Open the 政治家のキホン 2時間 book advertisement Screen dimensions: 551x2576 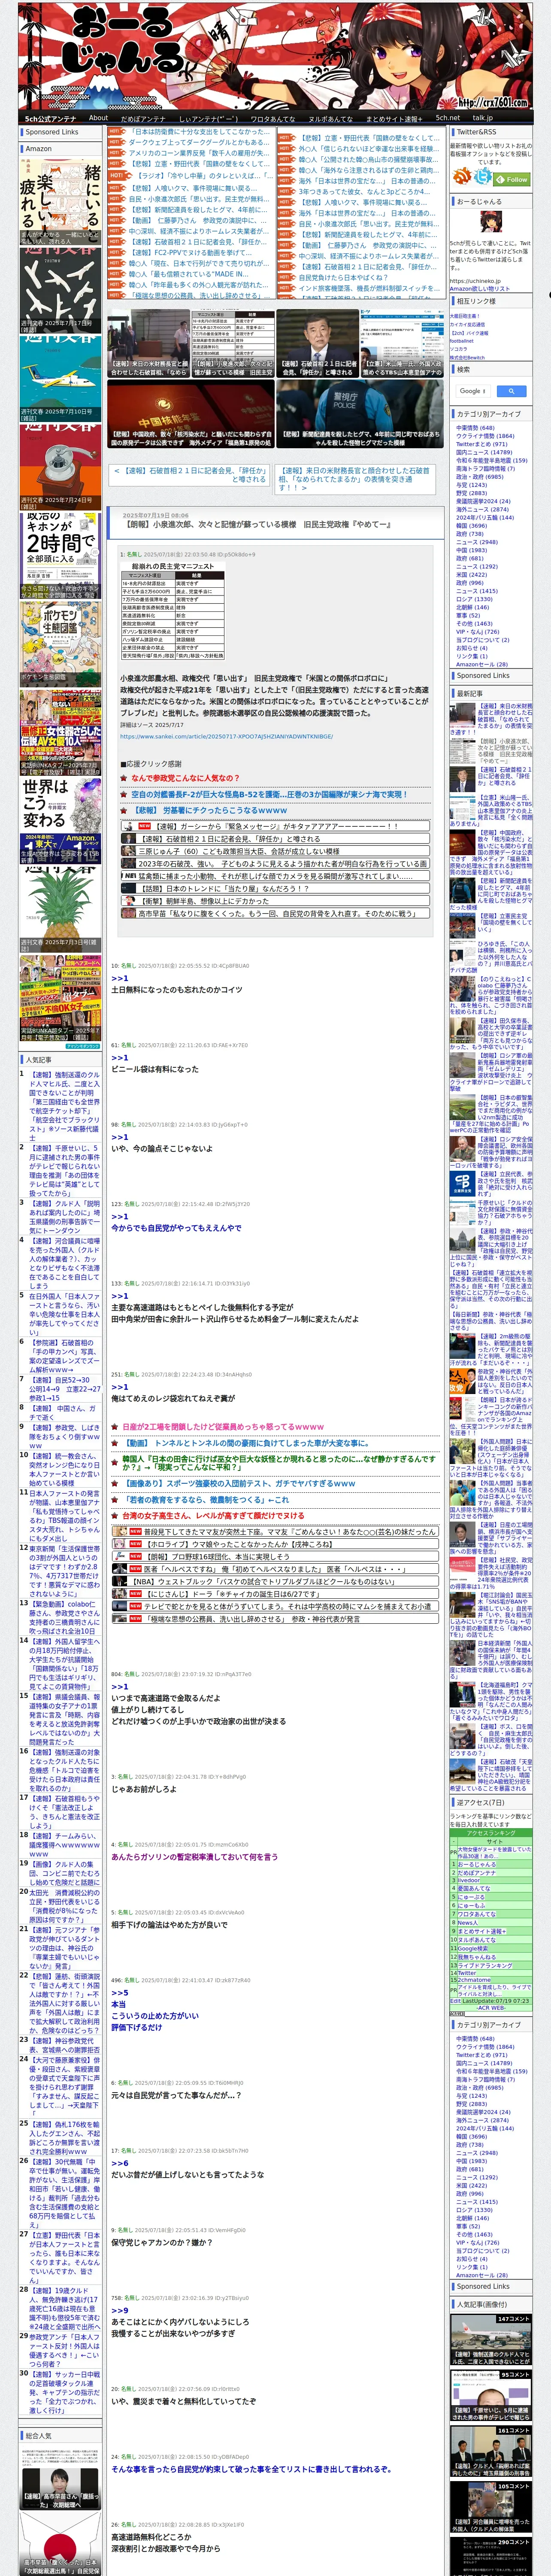tap(60, 555)
